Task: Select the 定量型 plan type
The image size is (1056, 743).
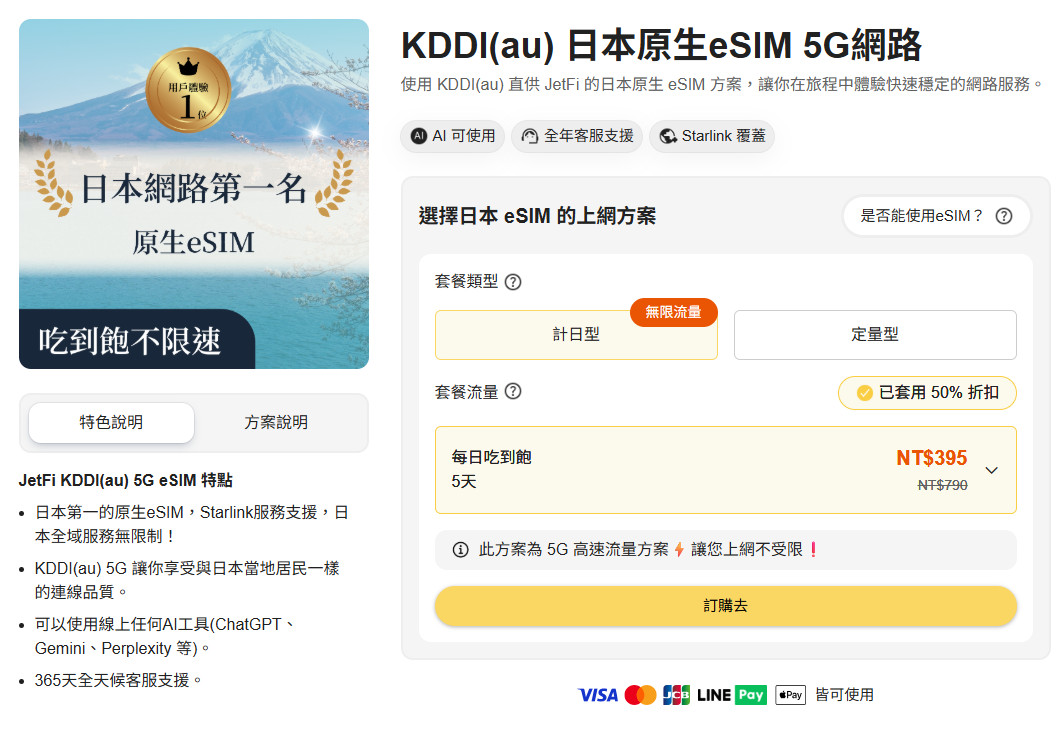Action: point(874,335)
